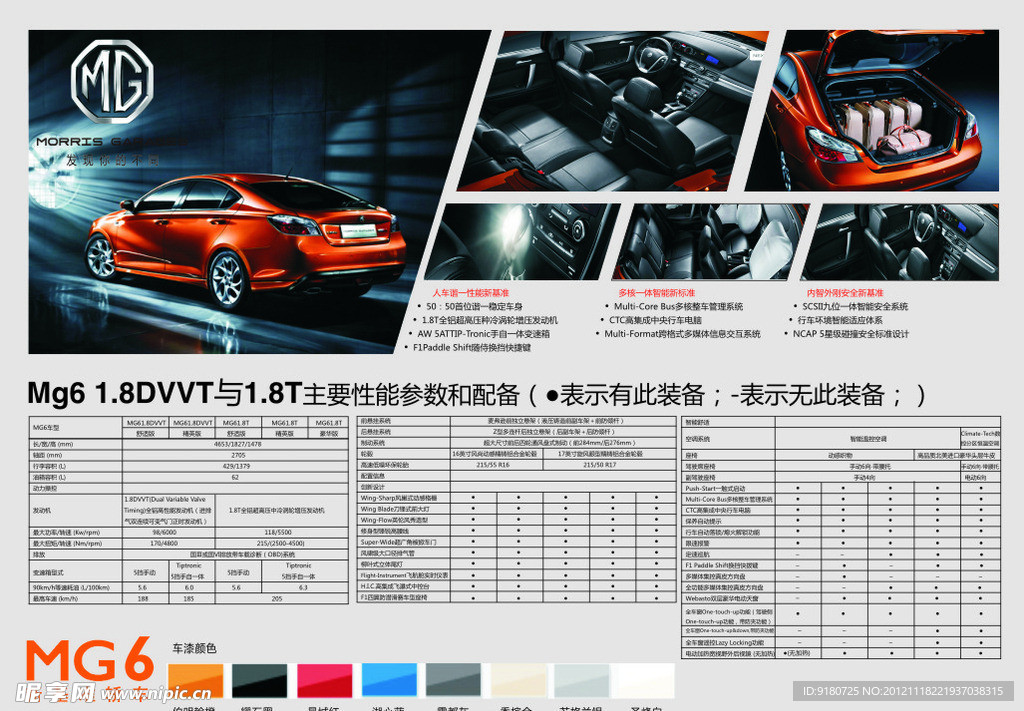The width and height of the screenshot is (1024, 711).
Task: Click the orange MG6 logo lettering
Action: pos(90,661)
